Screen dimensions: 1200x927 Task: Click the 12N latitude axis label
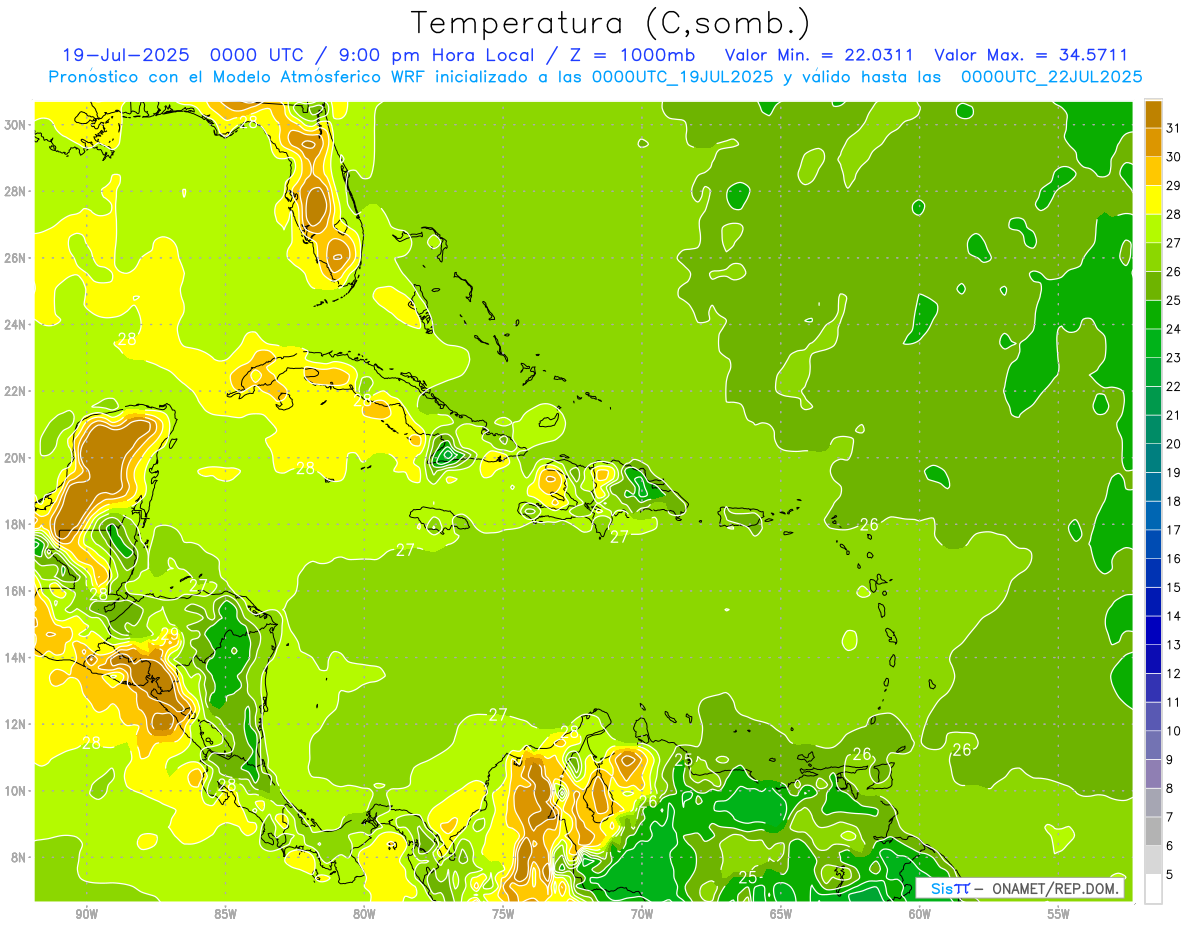click(x=17, y=724)
